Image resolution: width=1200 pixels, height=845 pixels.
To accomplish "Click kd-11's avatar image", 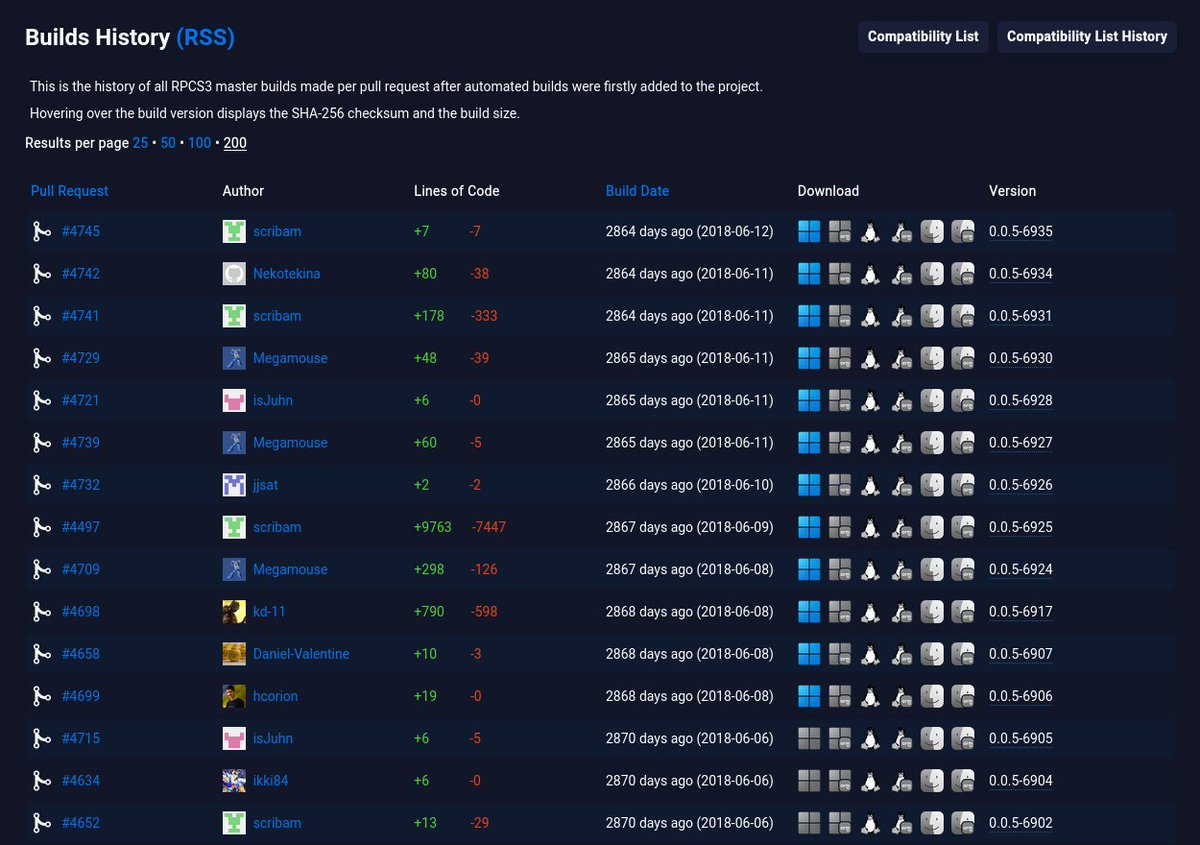I will 234,611.
